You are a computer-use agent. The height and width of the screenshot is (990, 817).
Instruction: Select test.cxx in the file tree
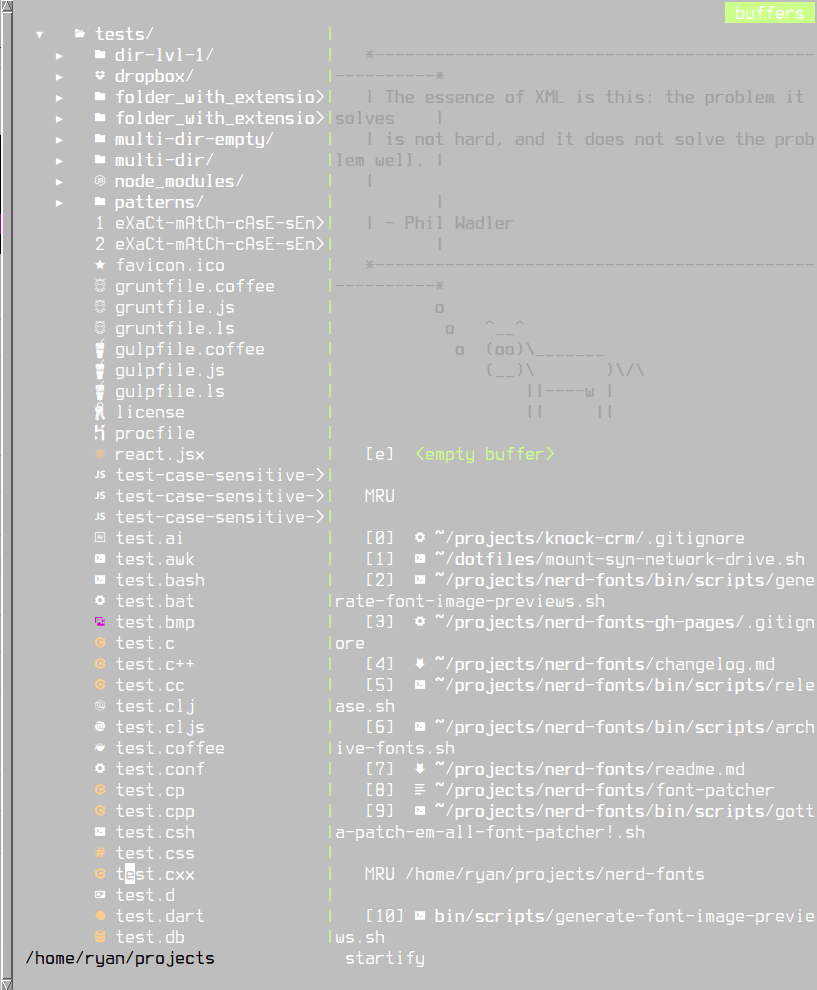pyautogui.click(x=155, y=874)
